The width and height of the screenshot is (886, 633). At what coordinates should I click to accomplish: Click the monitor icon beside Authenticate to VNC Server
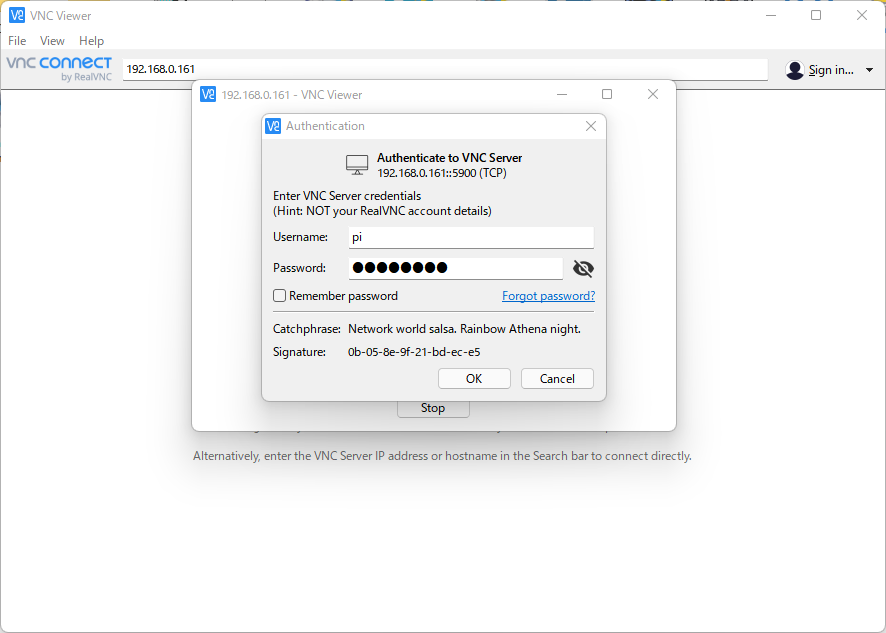[x=357, y=164]
